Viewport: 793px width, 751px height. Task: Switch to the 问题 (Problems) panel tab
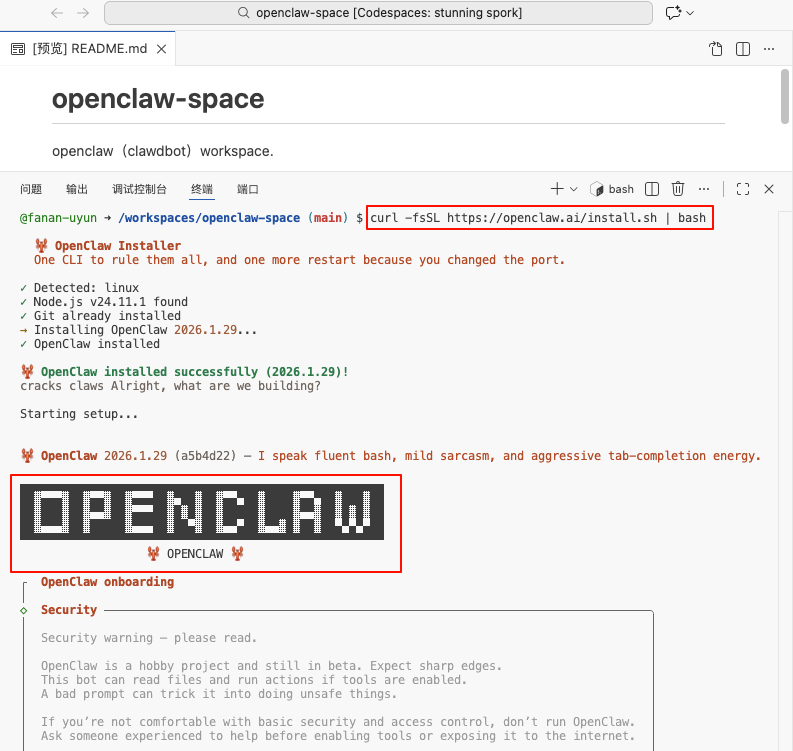pyautogui.click(x=31, y=189)
